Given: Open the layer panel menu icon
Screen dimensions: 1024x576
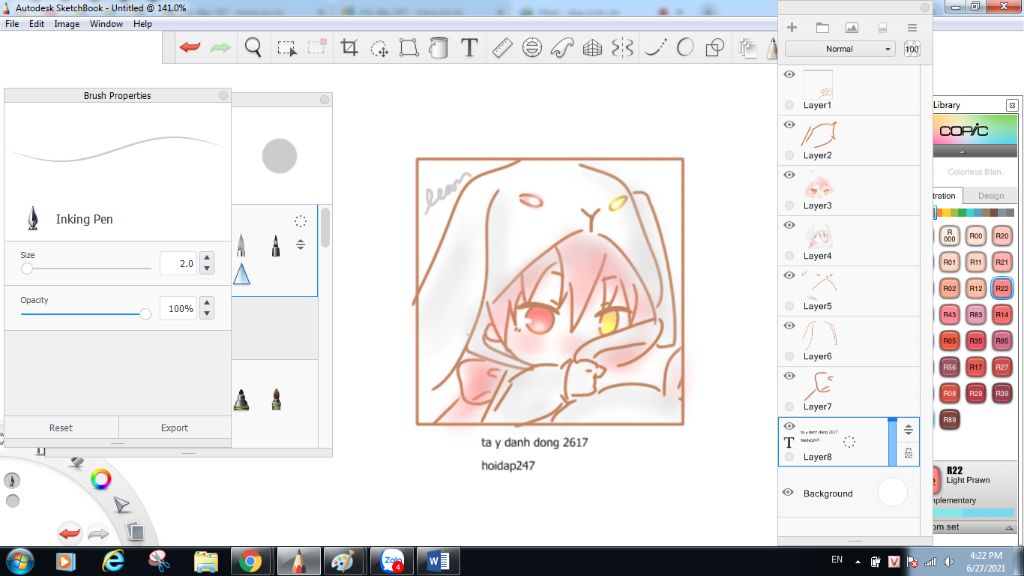Looking at the screenshot, I should pos(912,27).
